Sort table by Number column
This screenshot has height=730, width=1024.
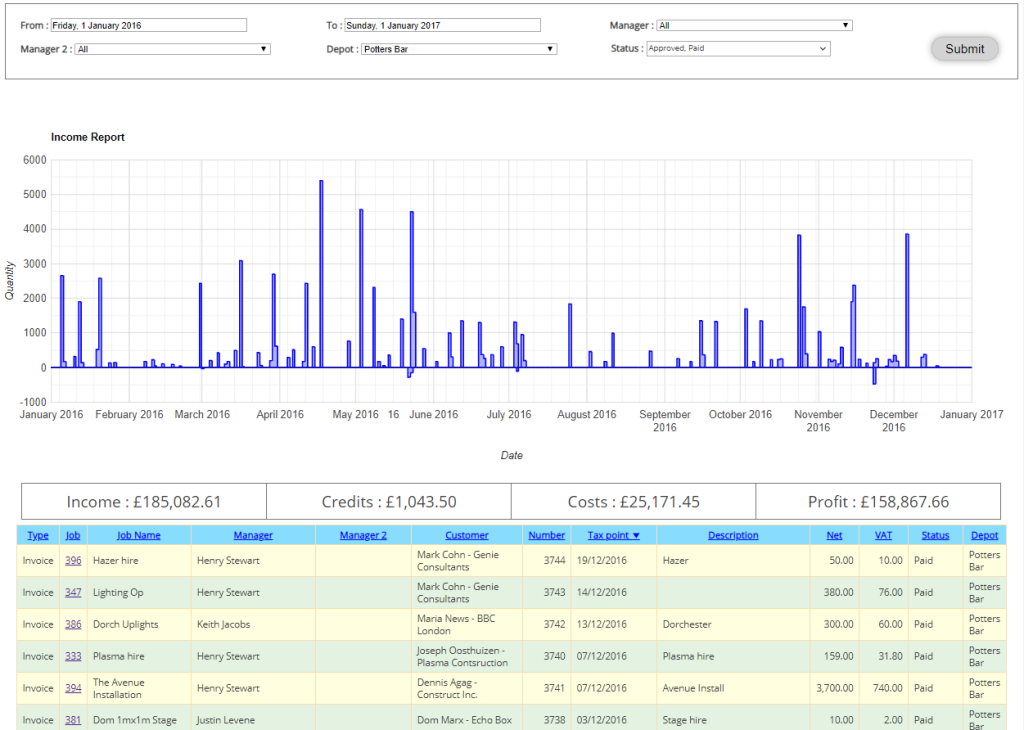(547, 535)
